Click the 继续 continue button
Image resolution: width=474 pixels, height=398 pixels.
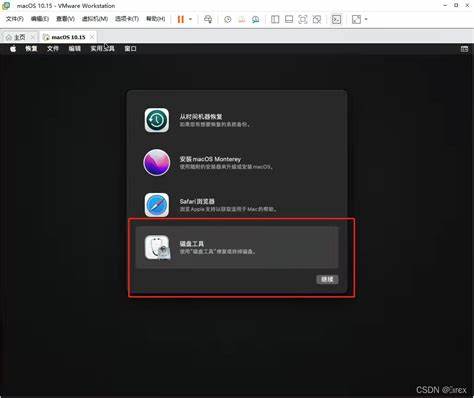tap(327, 279)
